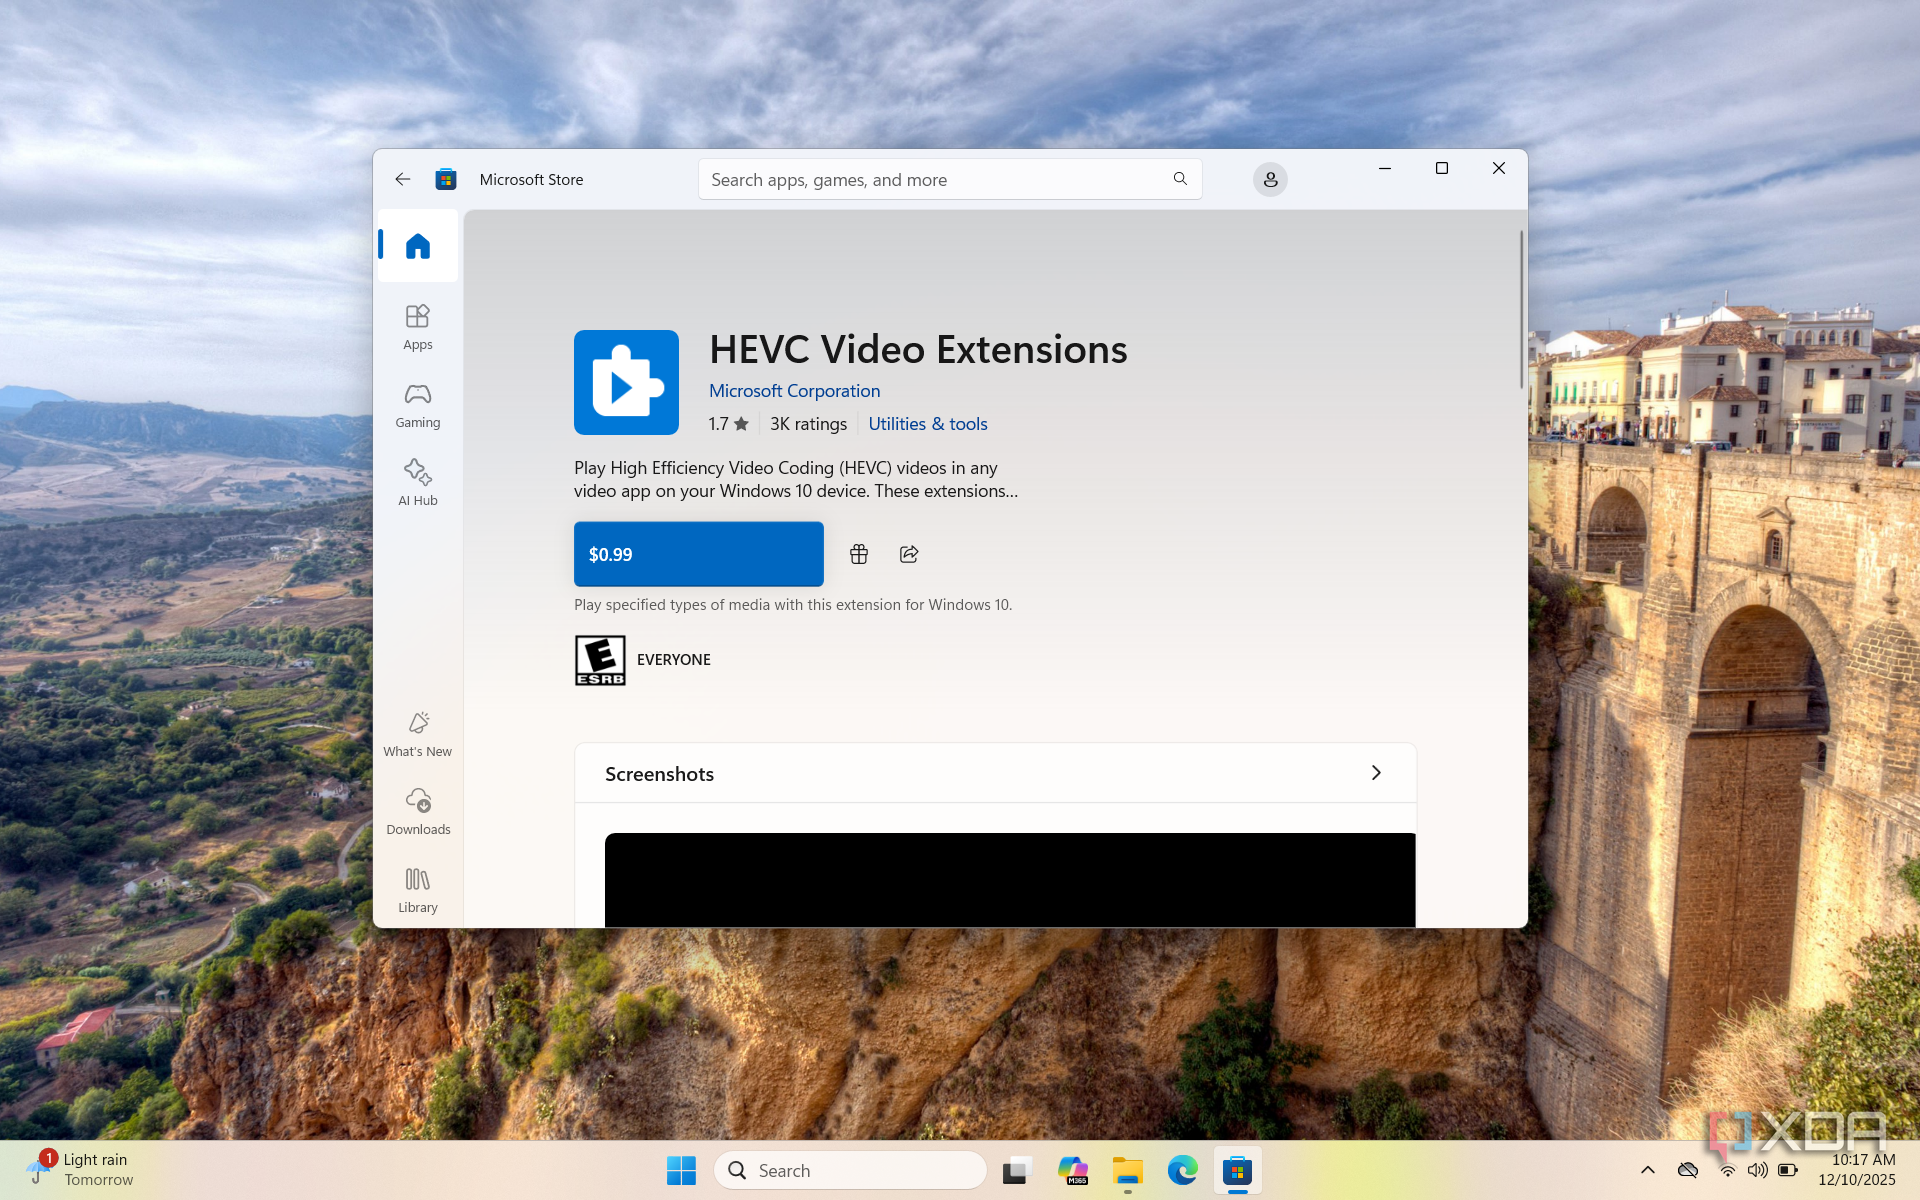Click the taskbar Search box

click(x=850, y=1170)
